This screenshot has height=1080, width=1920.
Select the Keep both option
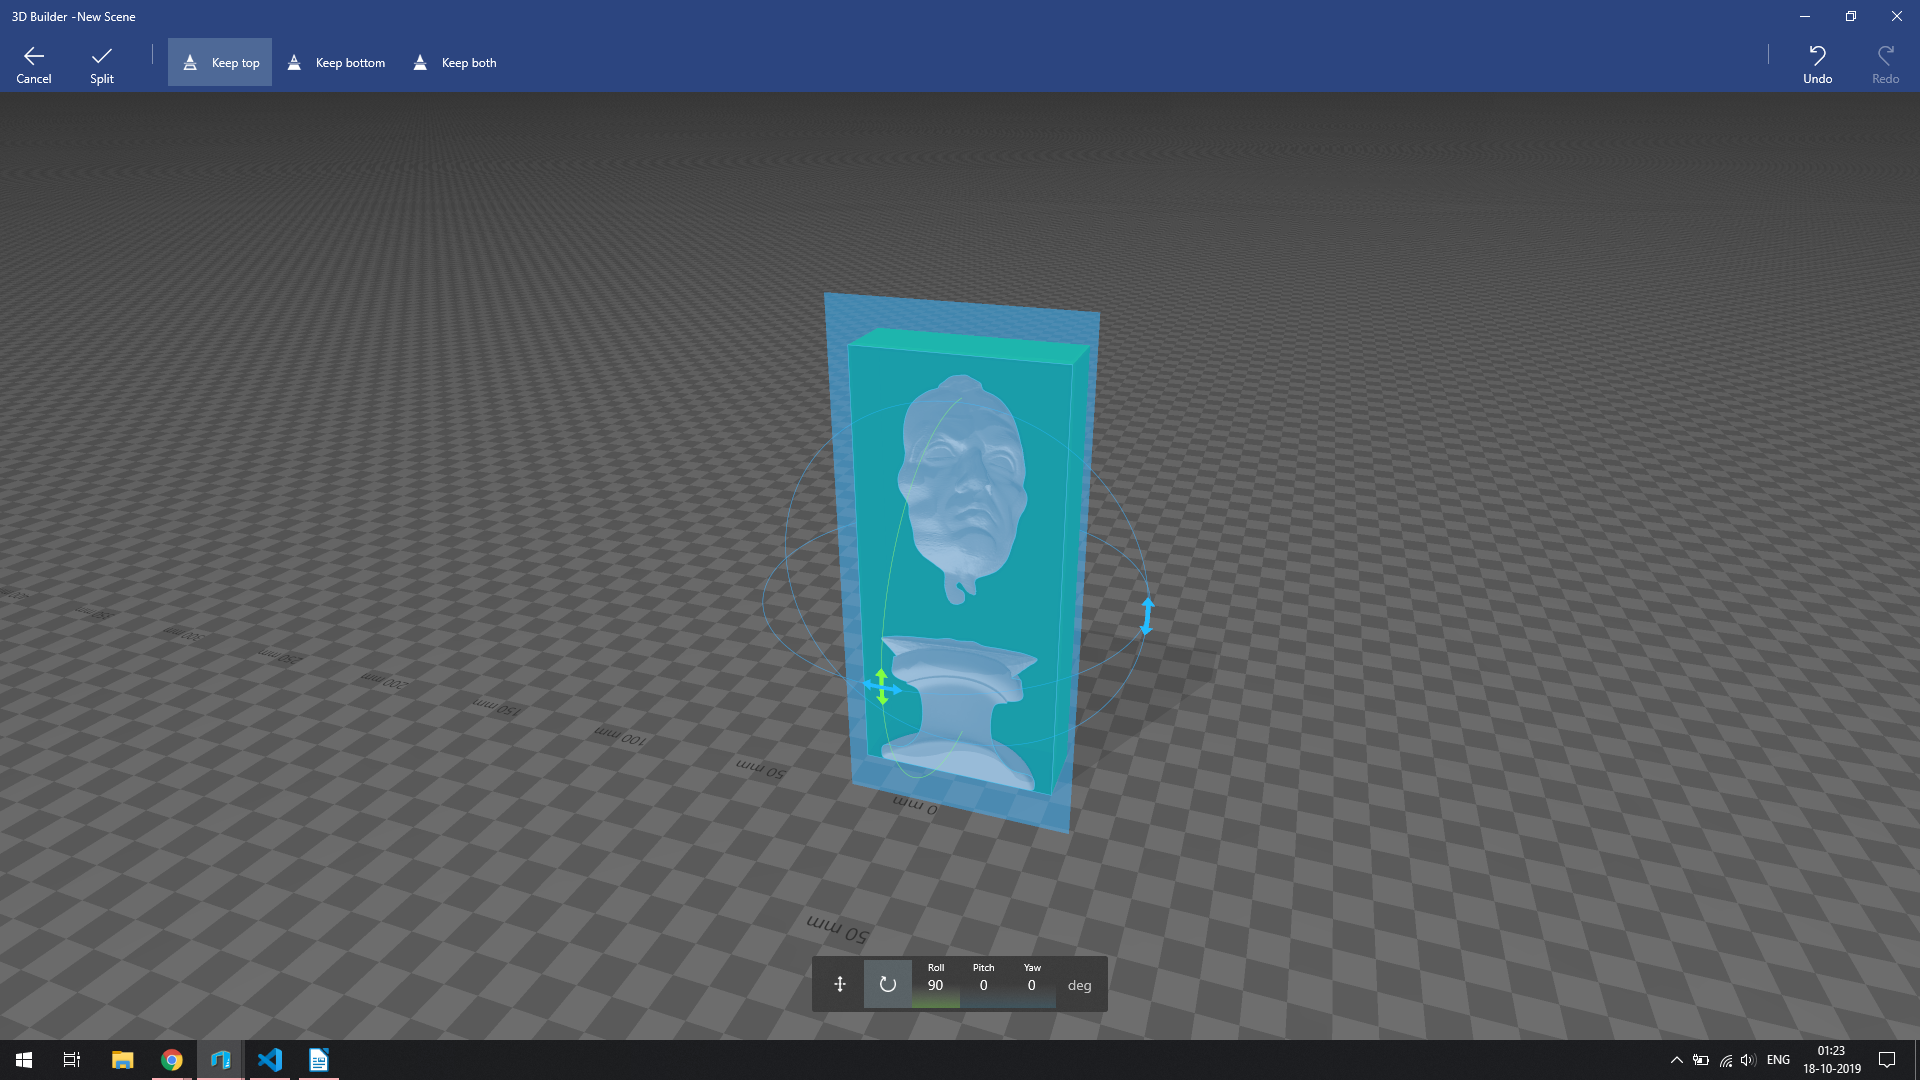455,62
